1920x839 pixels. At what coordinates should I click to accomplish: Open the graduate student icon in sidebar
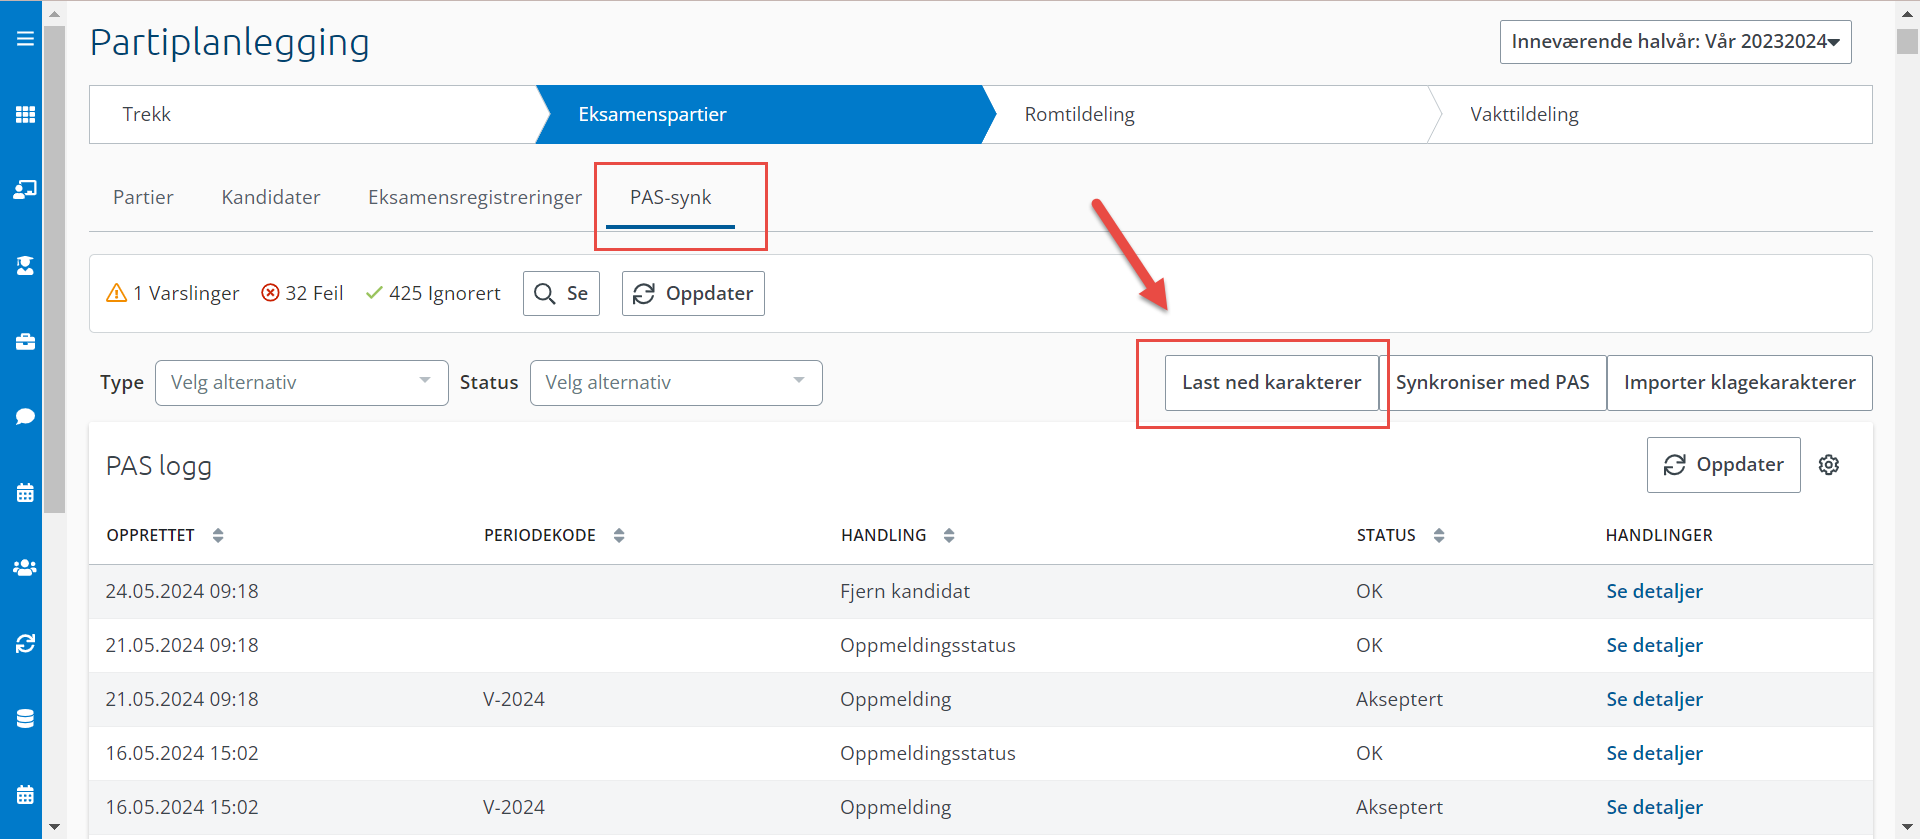point(25,265)
